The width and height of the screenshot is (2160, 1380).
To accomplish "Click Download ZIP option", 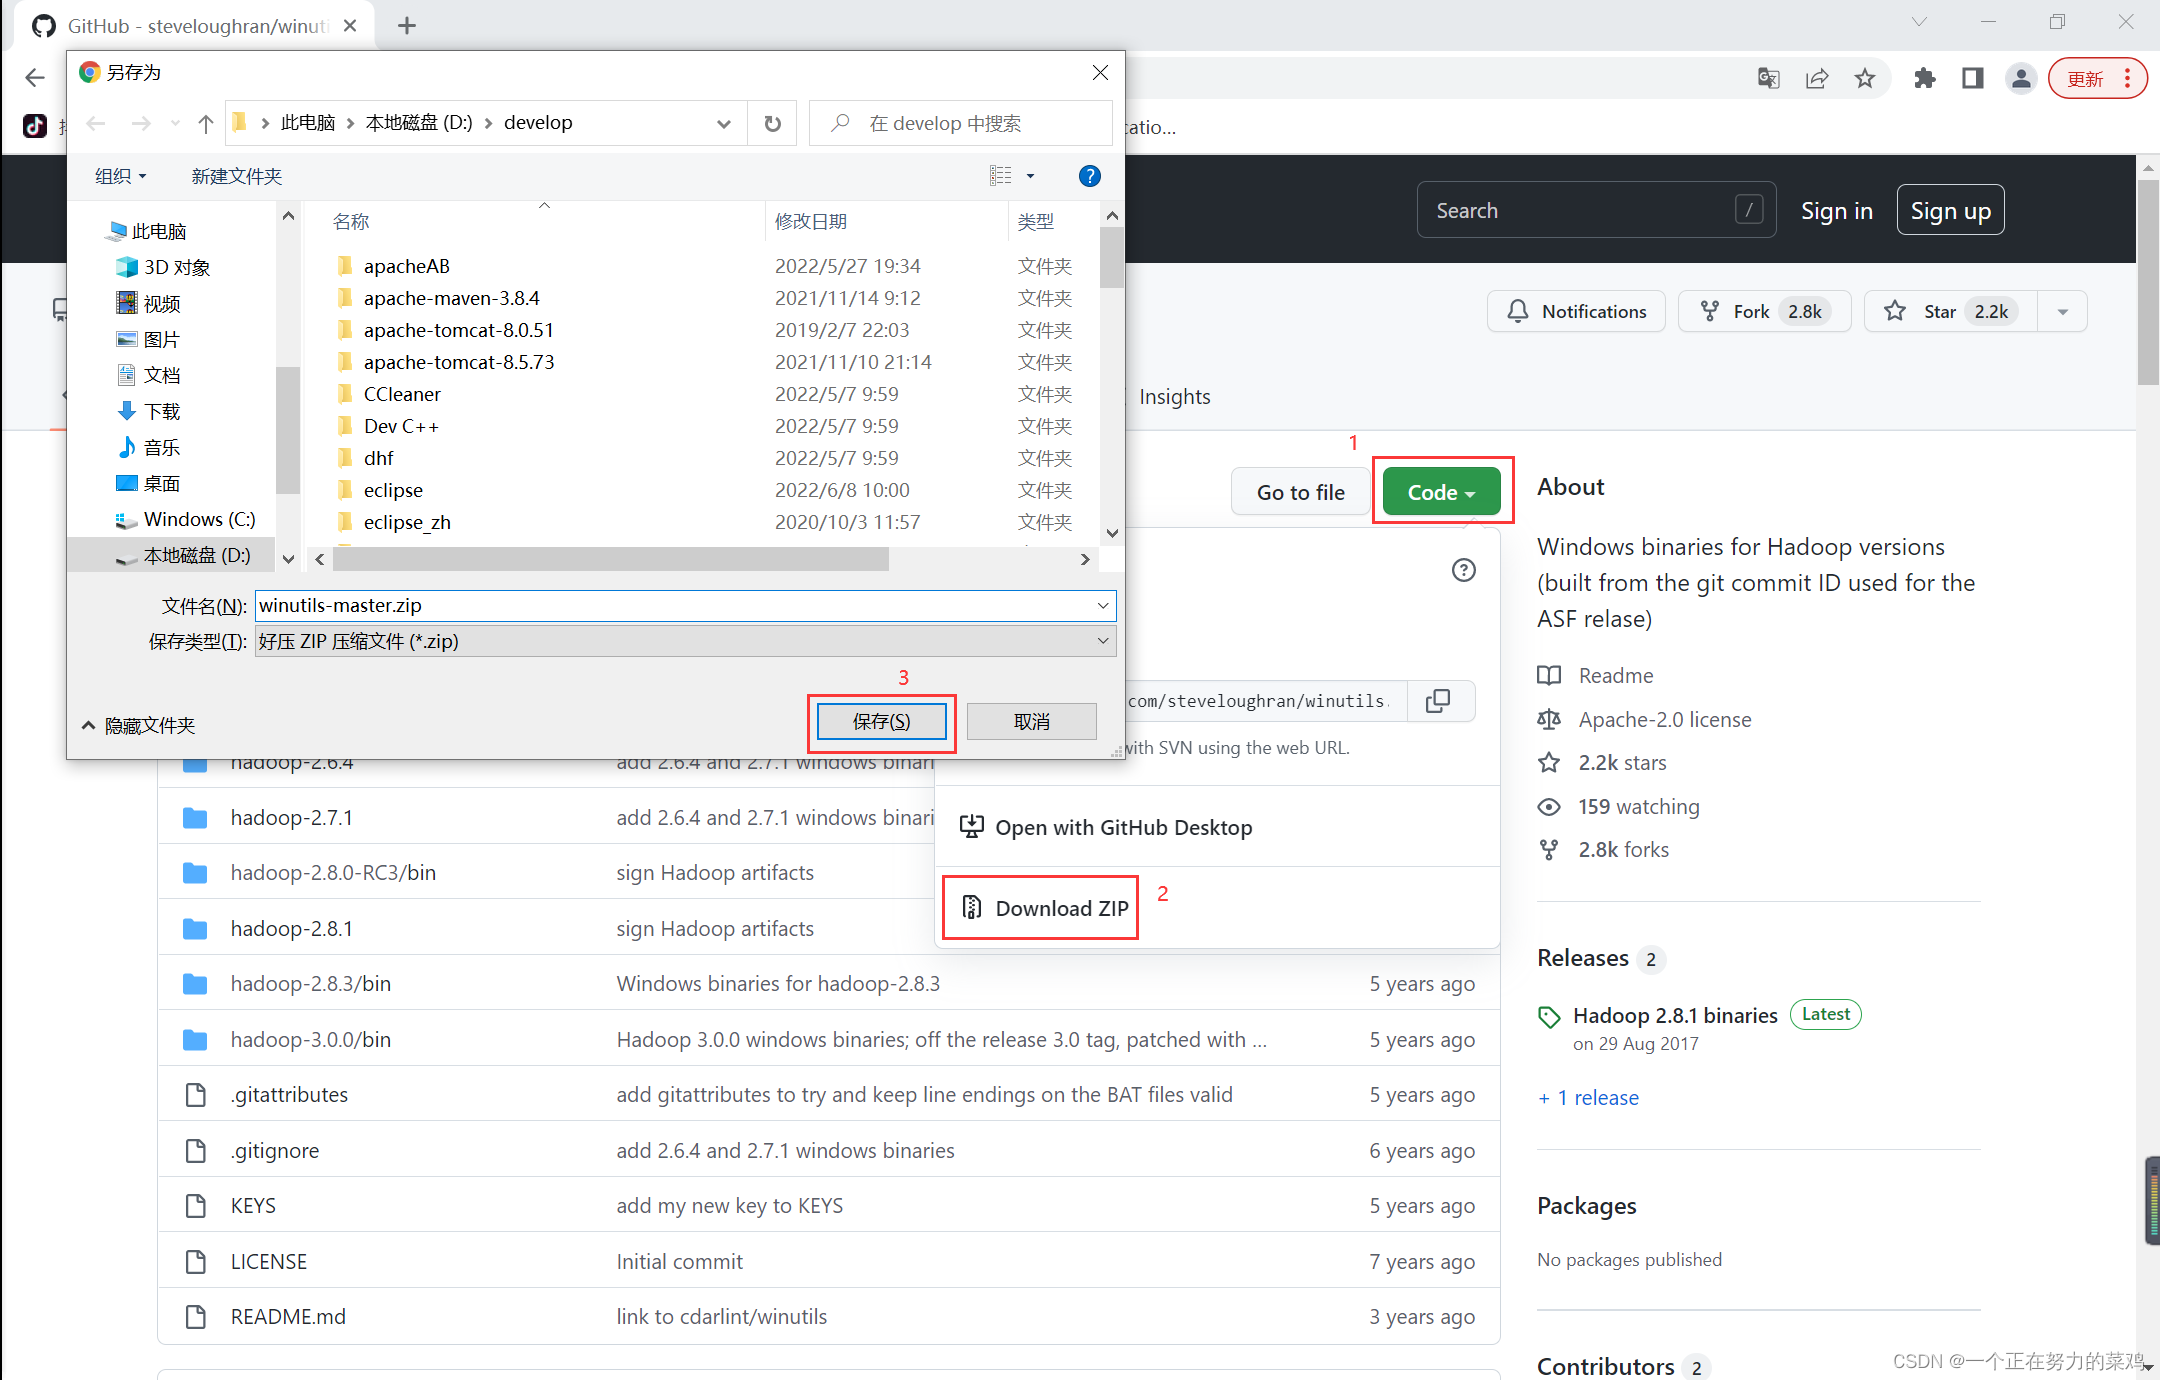I will pos(1044,908).
